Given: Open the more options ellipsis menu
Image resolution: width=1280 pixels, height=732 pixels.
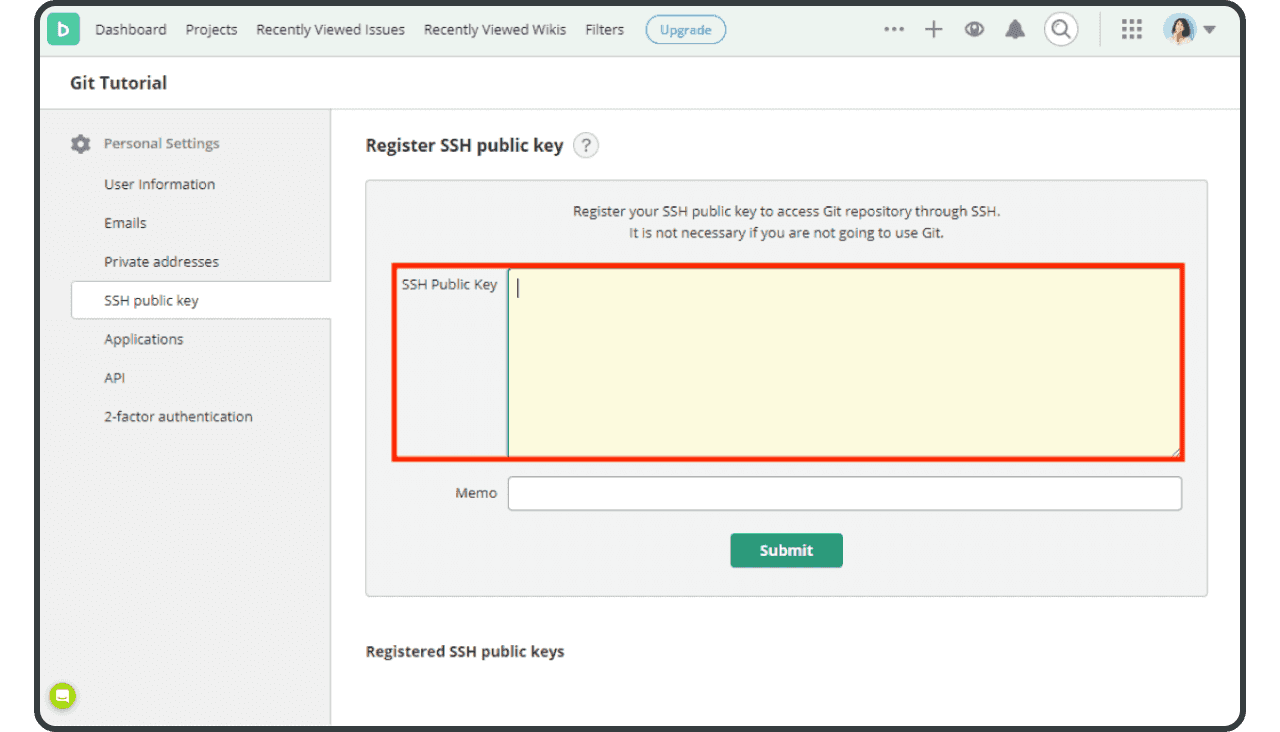Looking at the screenshot, I should [893, 29].
